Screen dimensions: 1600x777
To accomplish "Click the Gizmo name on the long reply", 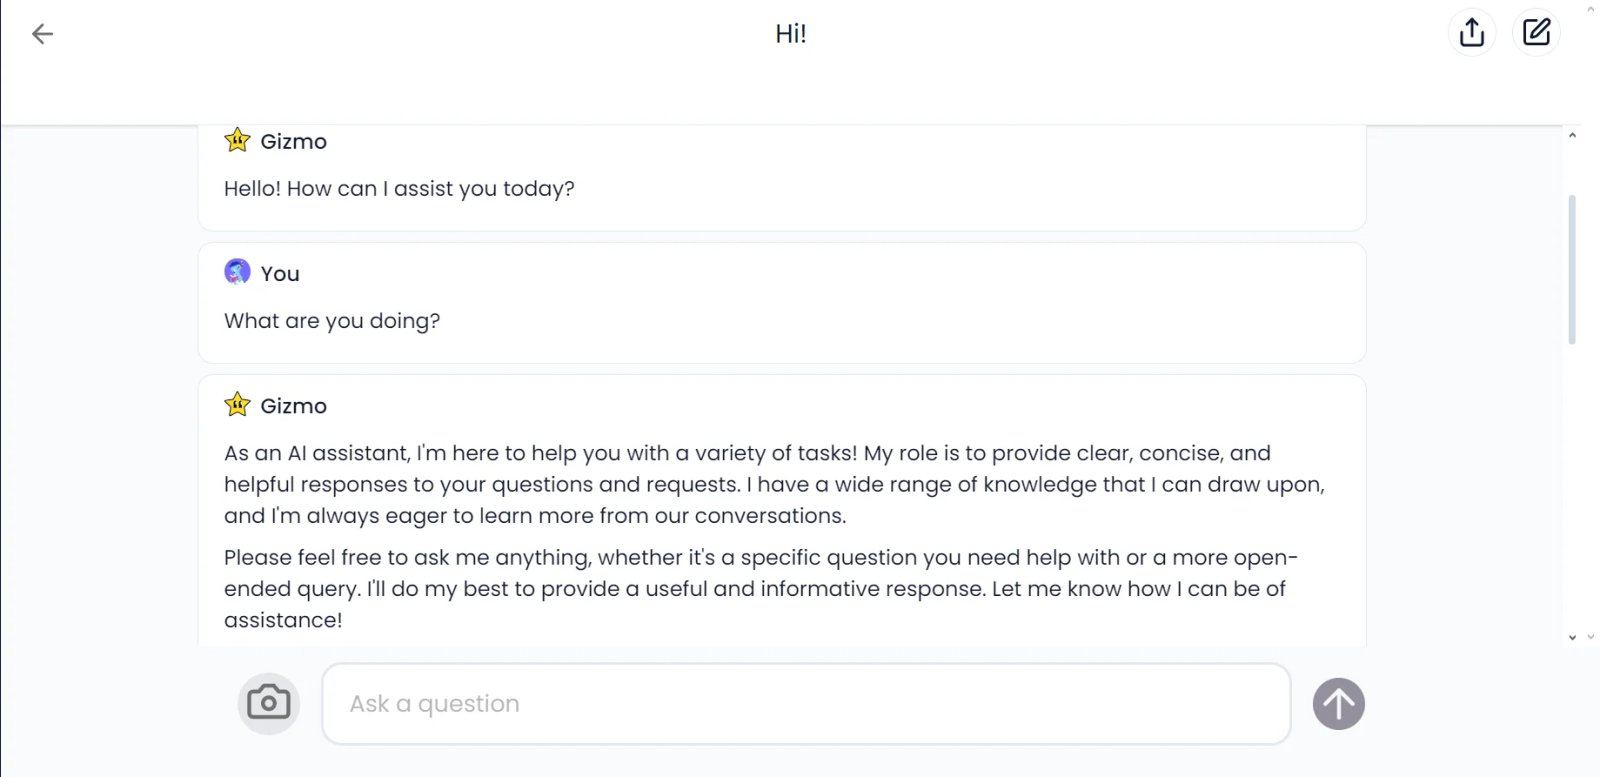I will [293, 406].
